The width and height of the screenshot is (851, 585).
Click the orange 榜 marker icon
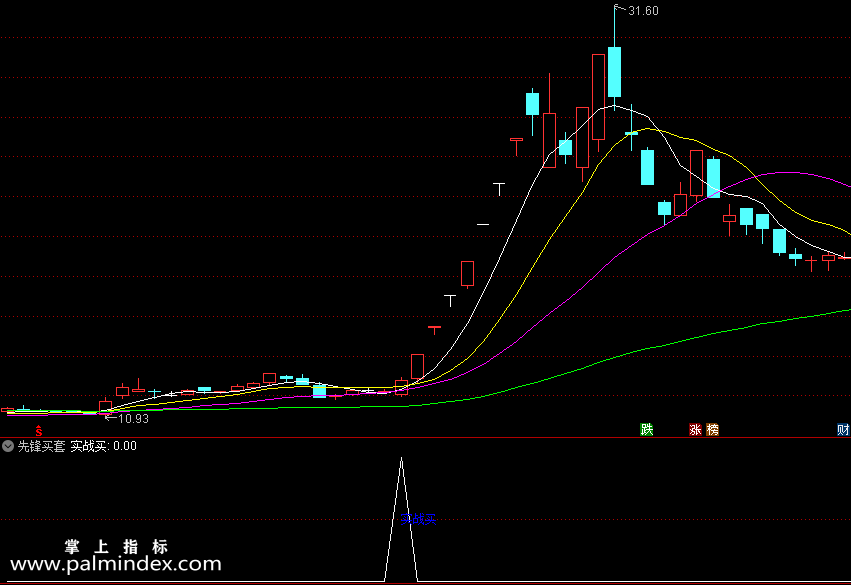click(x=713, y=430)
